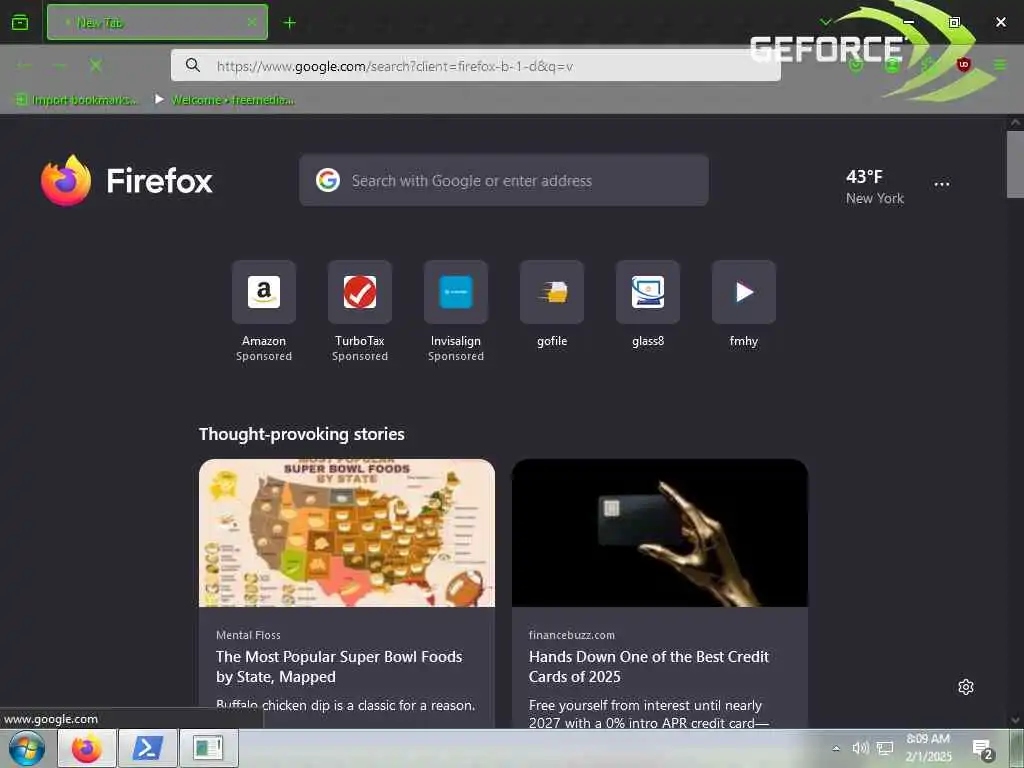The height and width of the screenshot is (768, 1024).
Task: Open the volume speaker tray icon
Action: click(860, 748)
